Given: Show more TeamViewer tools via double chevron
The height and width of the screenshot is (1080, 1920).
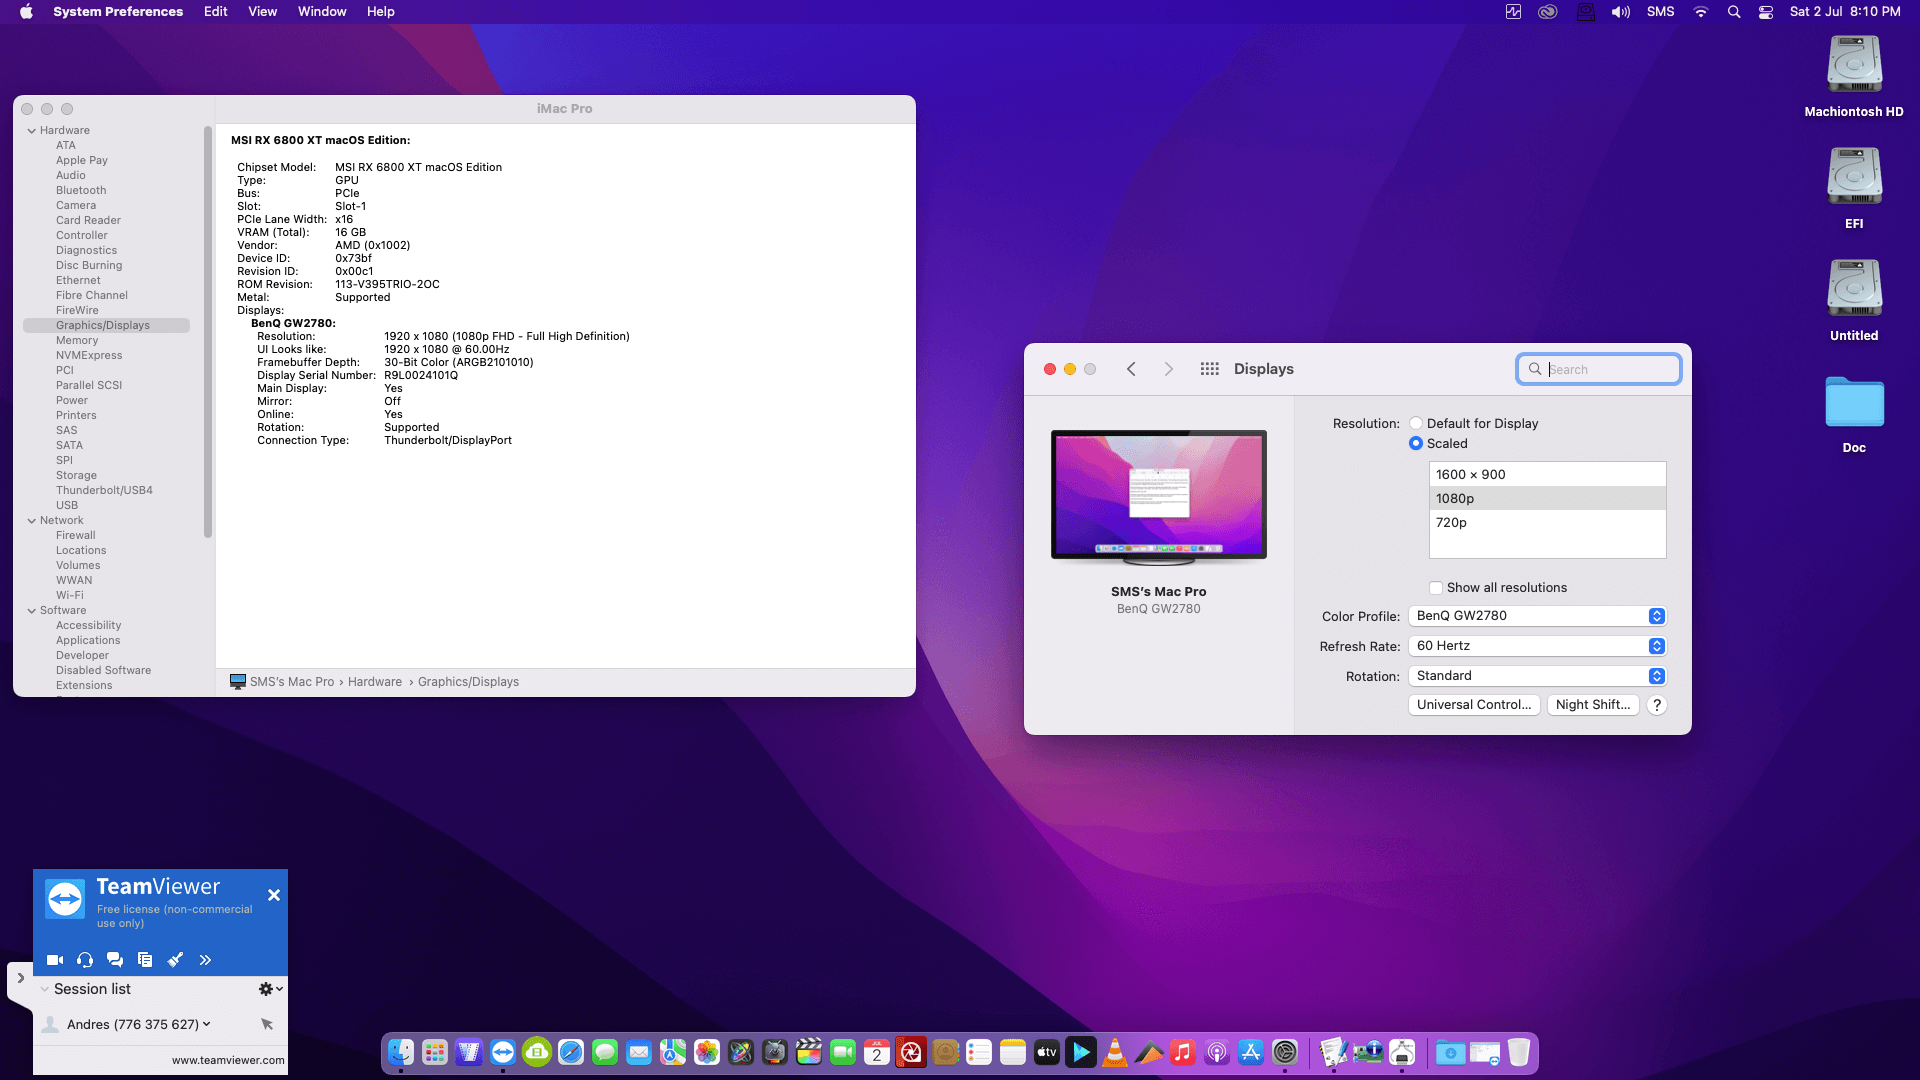Looking at the screenshot, I should click(205, 960).
